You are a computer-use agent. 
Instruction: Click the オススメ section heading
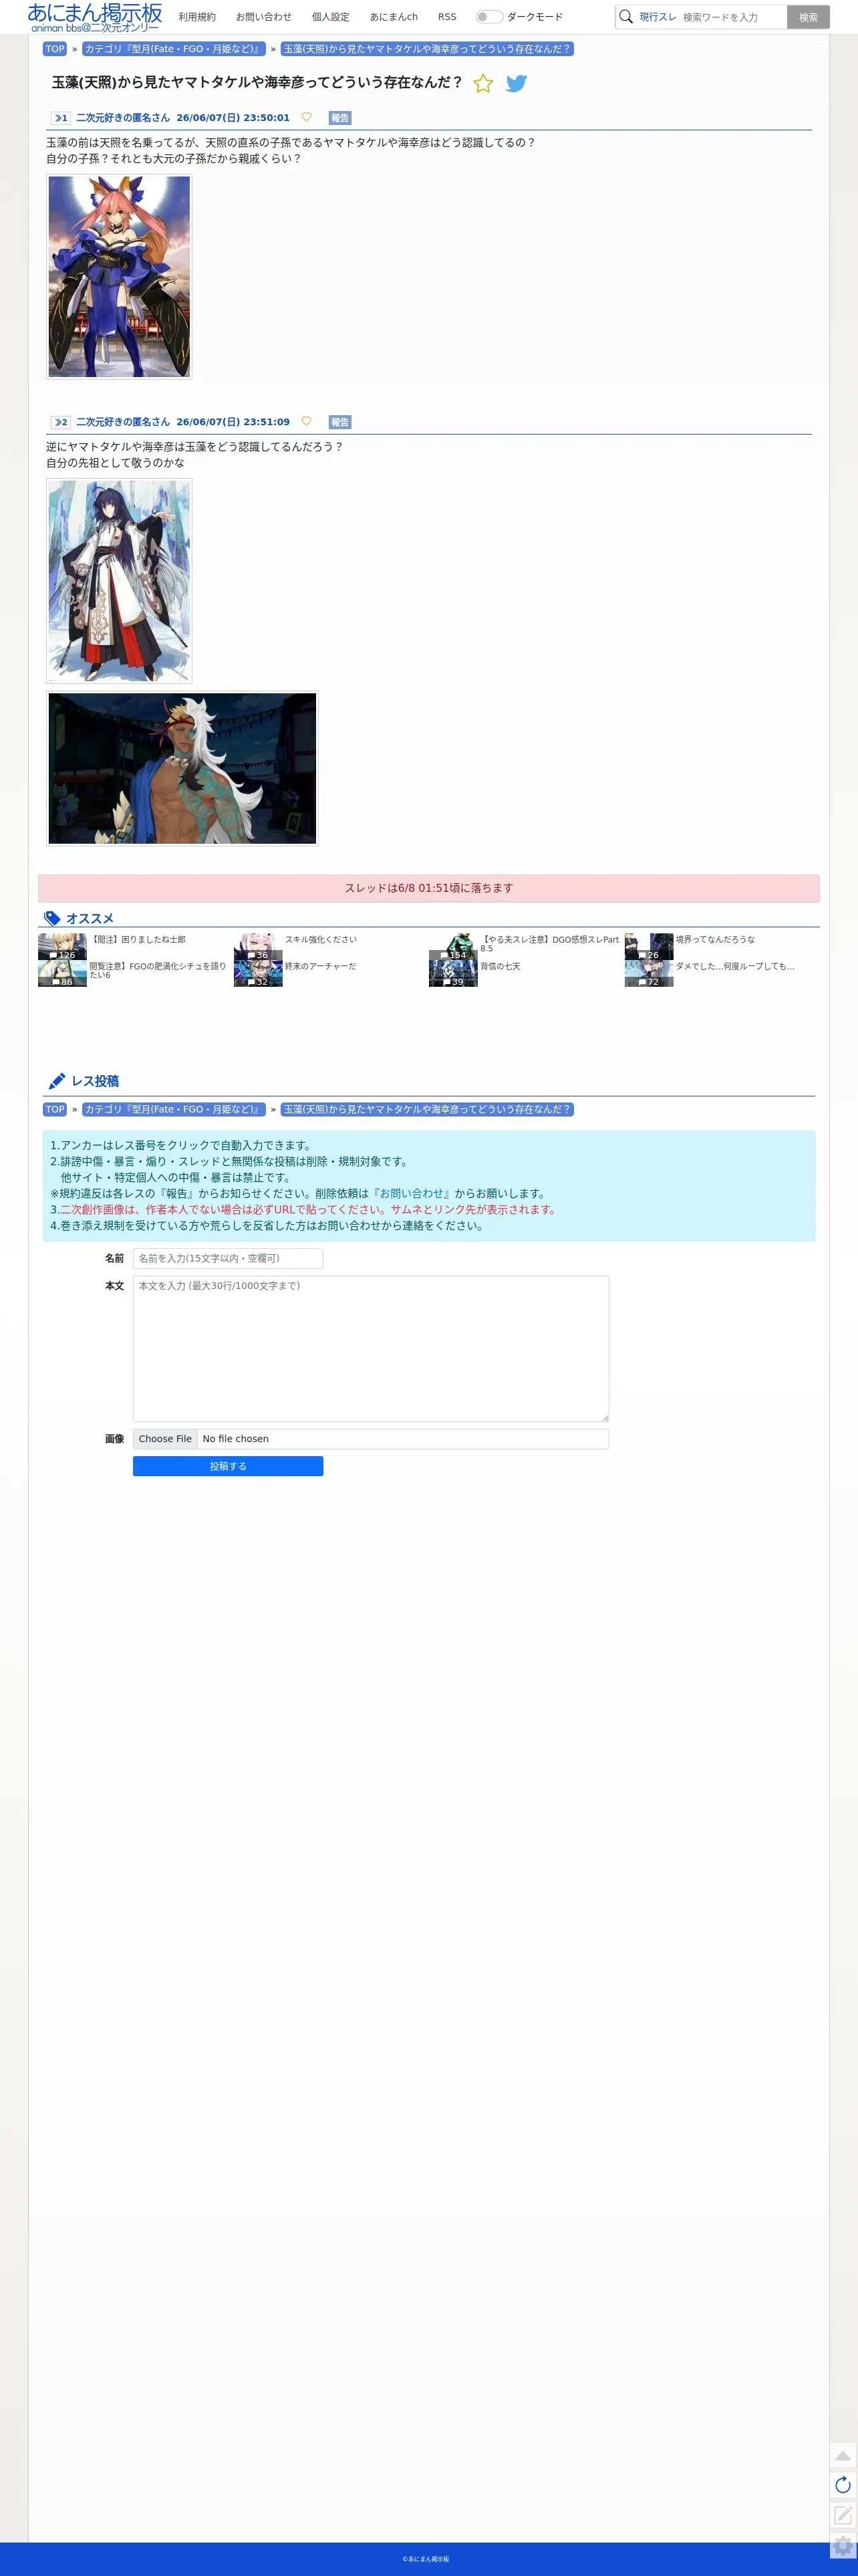(x=90, y=918)
